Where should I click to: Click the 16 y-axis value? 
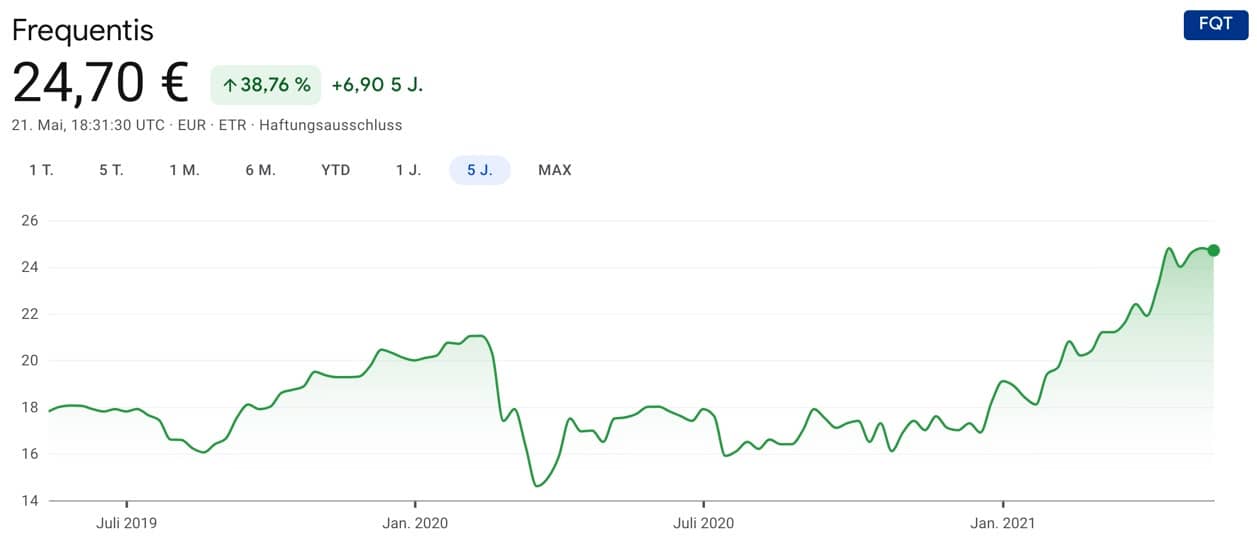tap(29, 454)
